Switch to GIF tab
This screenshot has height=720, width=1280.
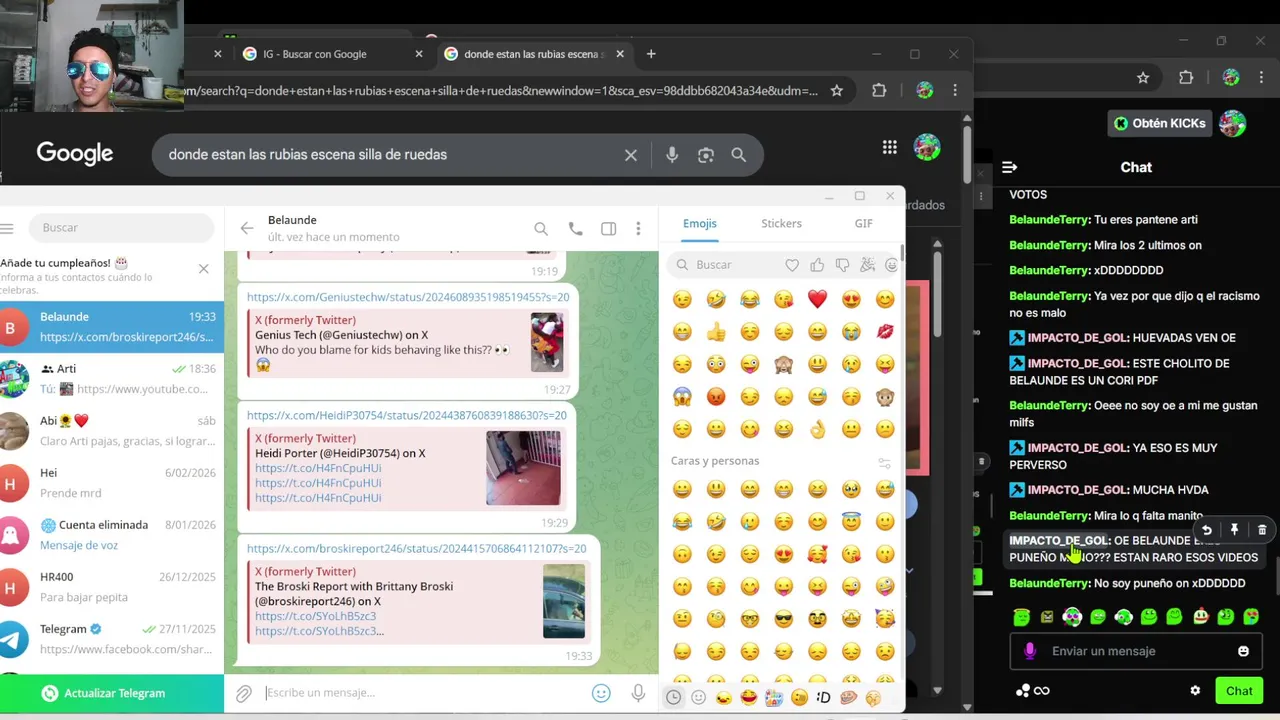coord(863,224)
